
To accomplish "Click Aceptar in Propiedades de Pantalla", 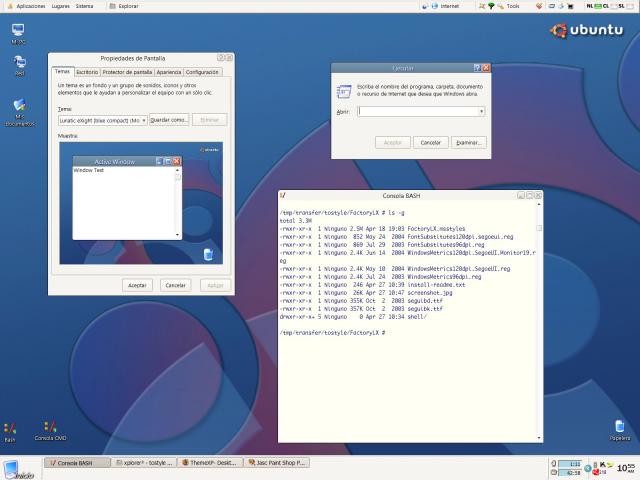I will click(137, 285).
